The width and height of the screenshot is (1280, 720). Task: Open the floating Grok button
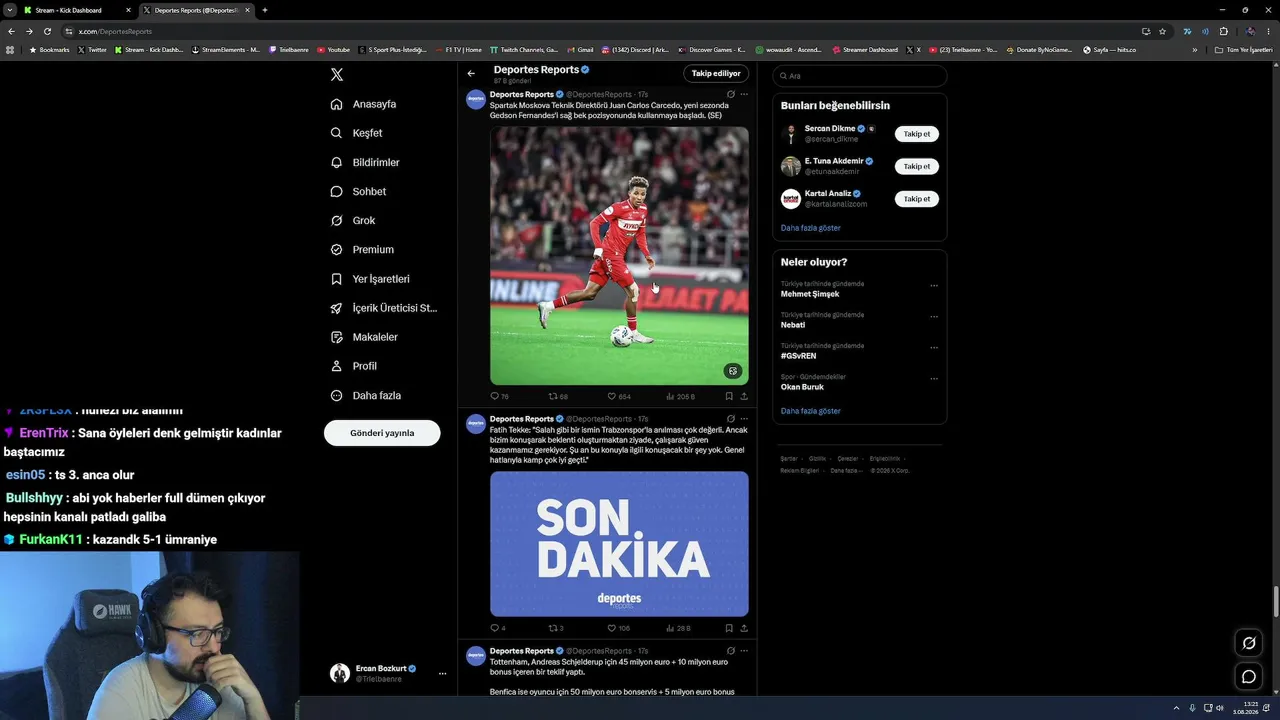1249,643
